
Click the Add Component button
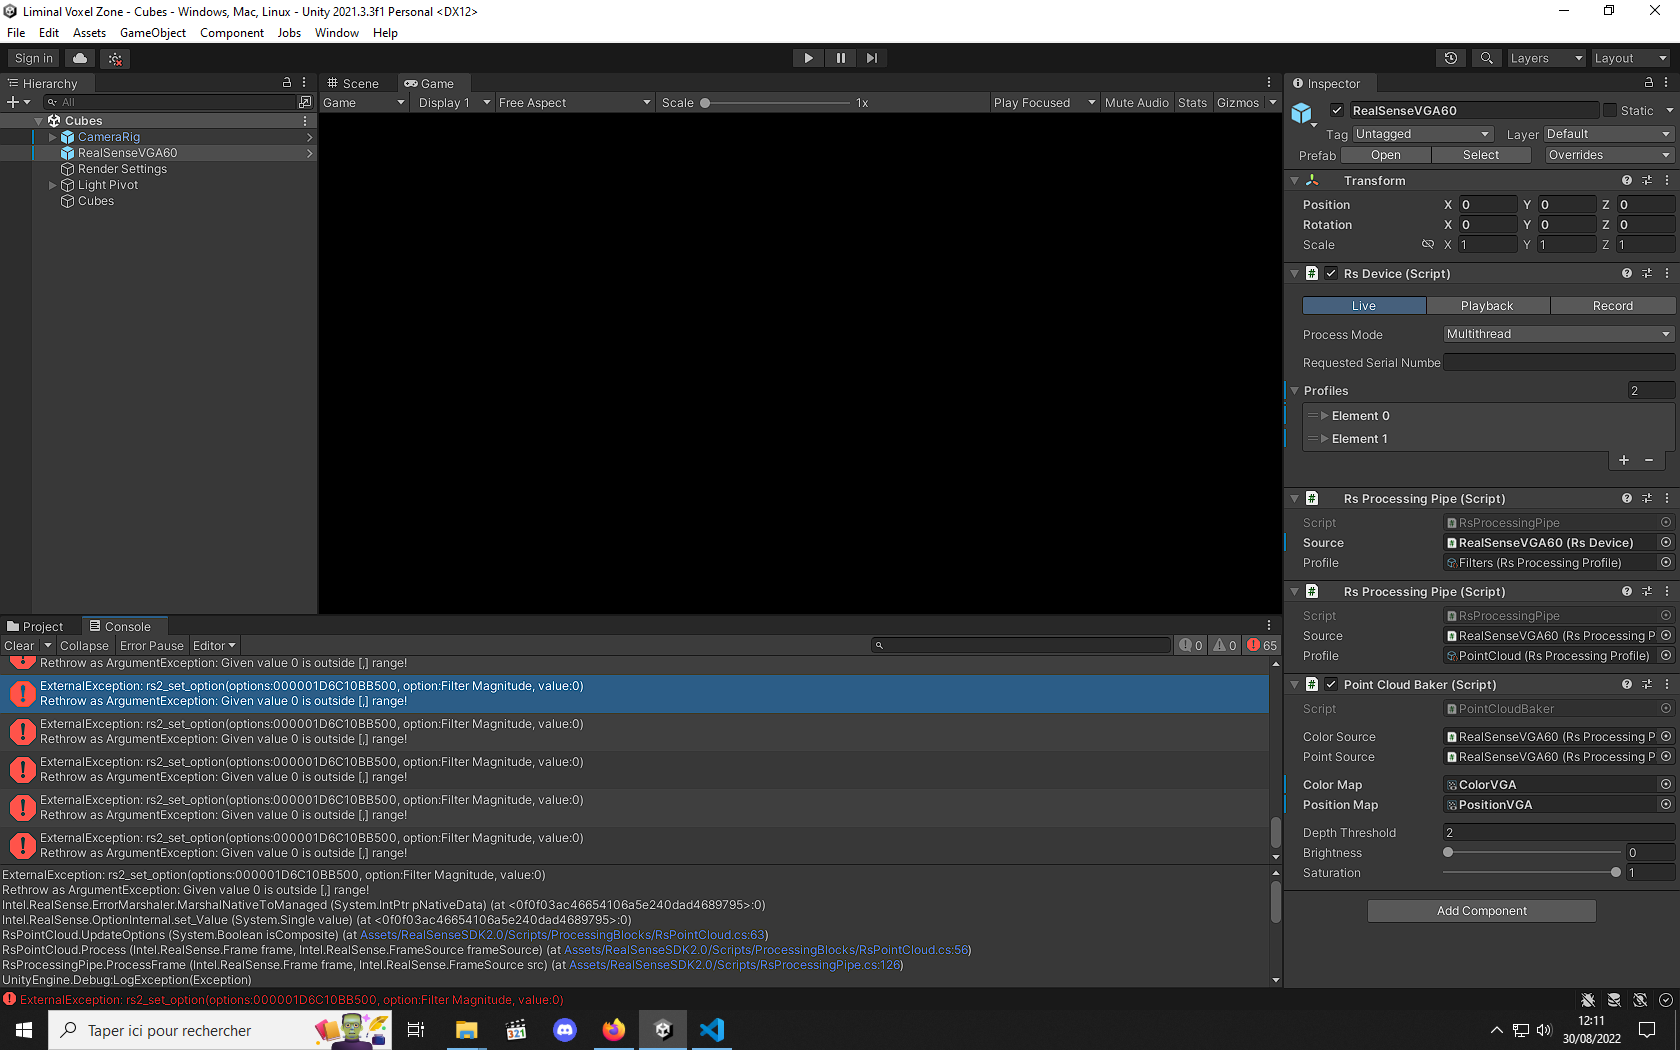click(x=1481, y=910)
